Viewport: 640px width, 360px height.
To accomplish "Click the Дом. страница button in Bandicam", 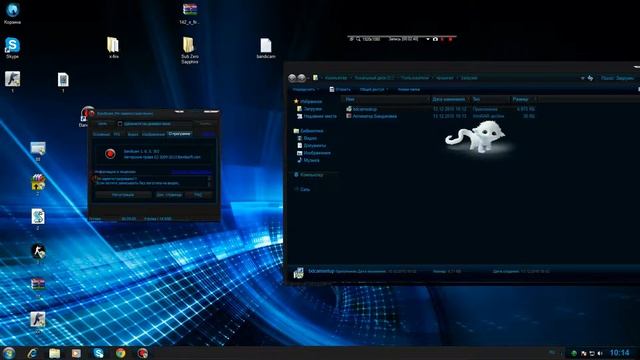I will [169, 195].
